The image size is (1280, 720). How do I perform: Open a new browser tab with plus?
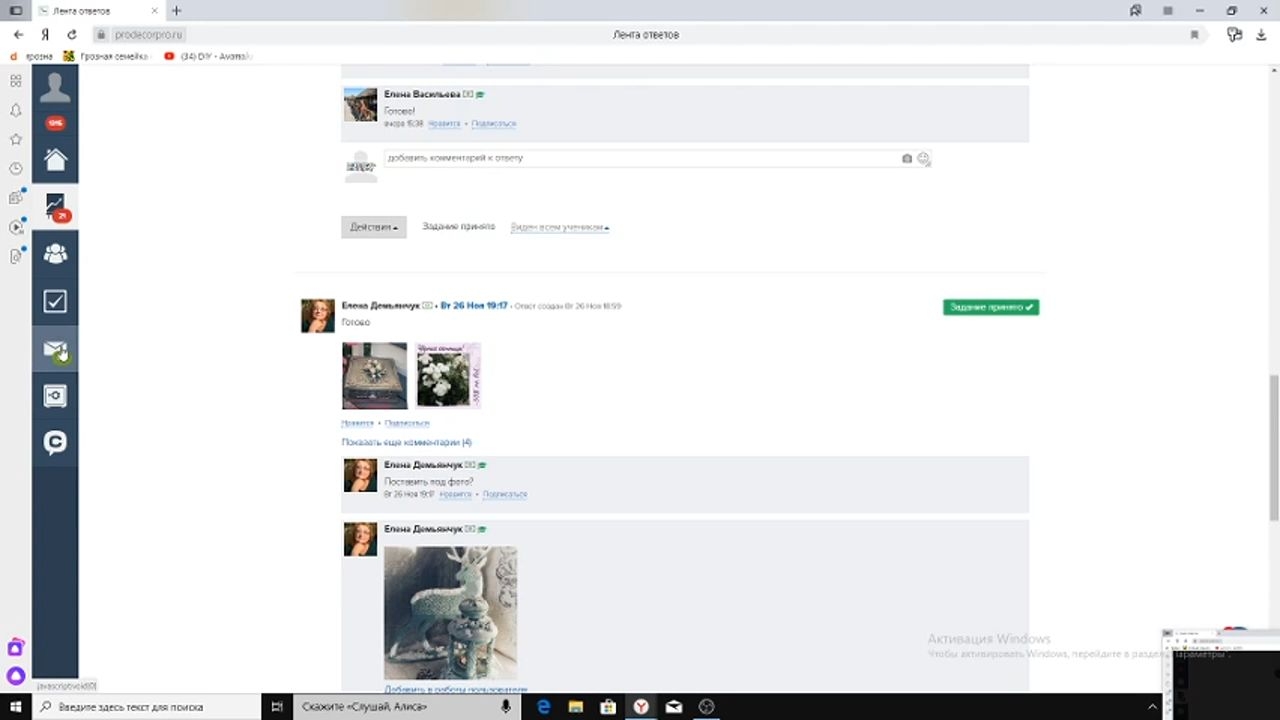coord(176,10)
